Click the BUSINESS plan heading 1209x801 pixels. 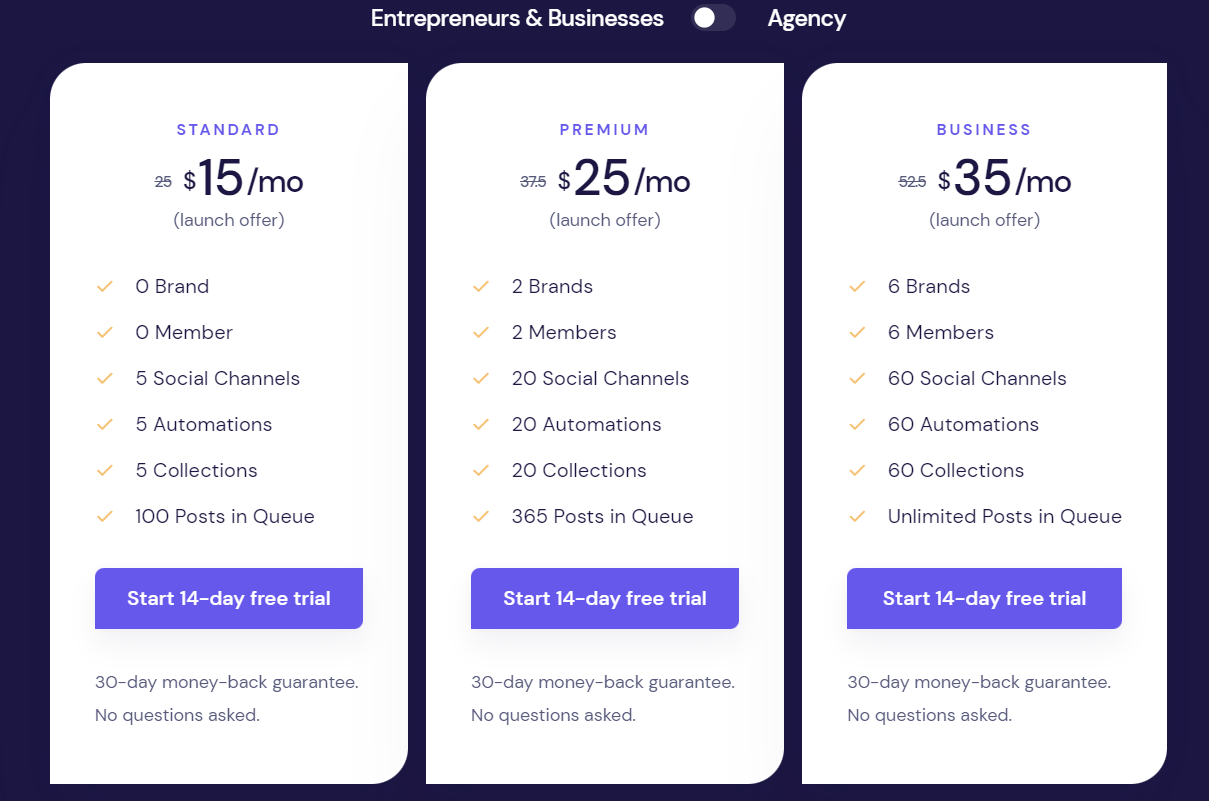[x=984, y=130]
